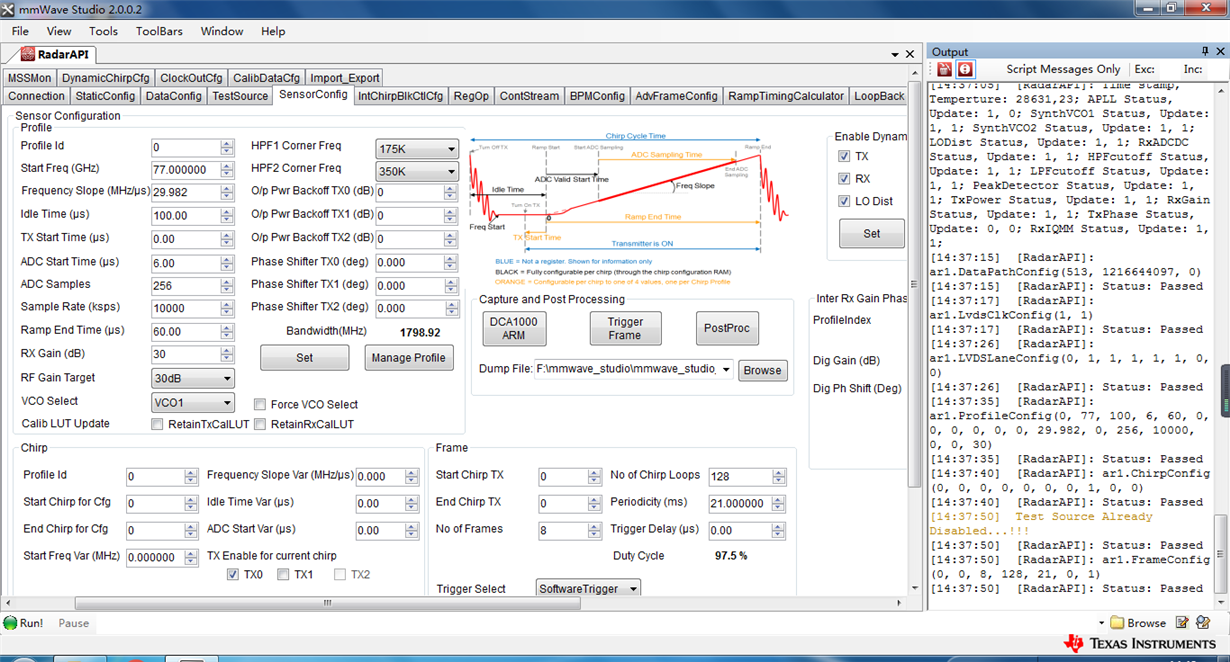Open the VCO Select dropdown

[x=193, y=403]
